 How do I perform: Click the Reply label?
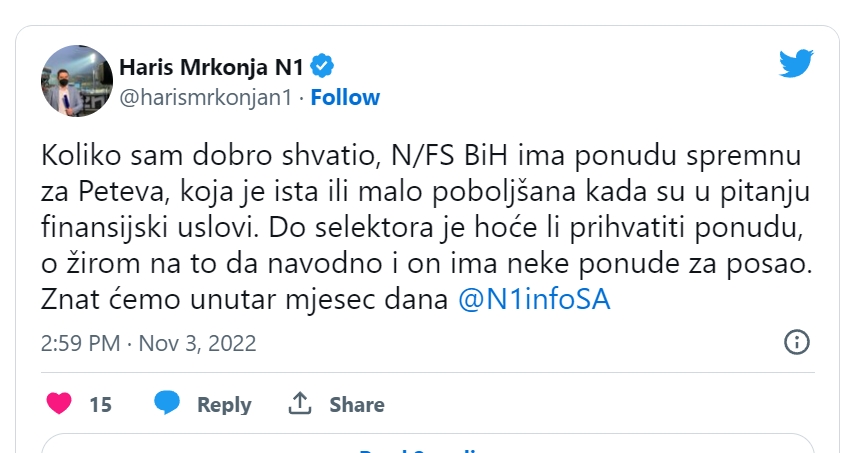point(224,405)
